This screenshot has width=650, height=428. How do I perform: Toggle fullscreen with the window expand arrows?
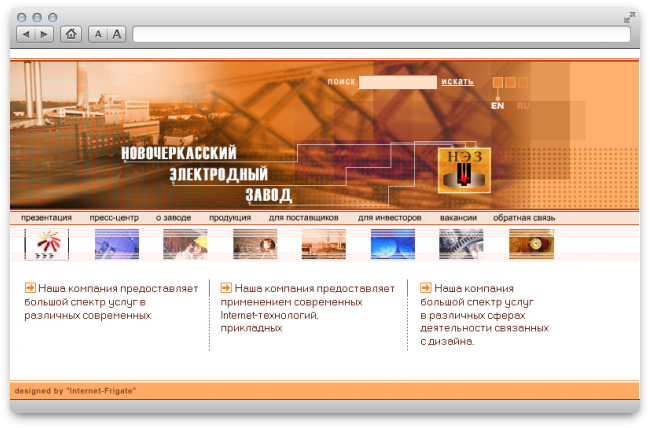[629, 17]
